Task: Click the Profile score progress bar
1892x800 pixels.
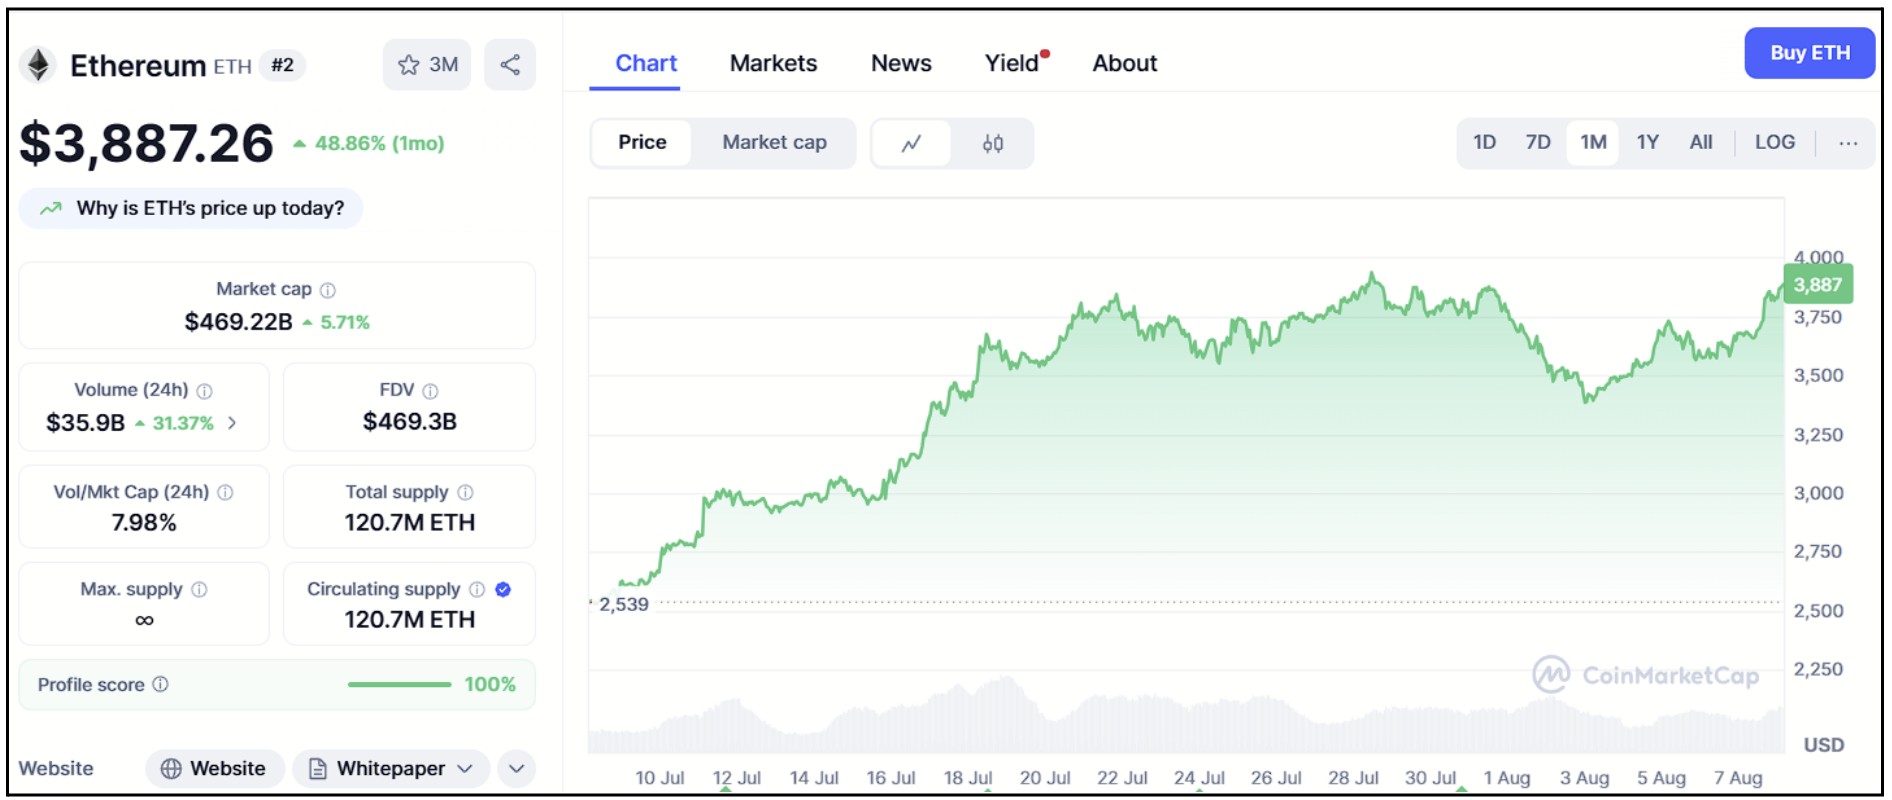Action: coord(399,684)
